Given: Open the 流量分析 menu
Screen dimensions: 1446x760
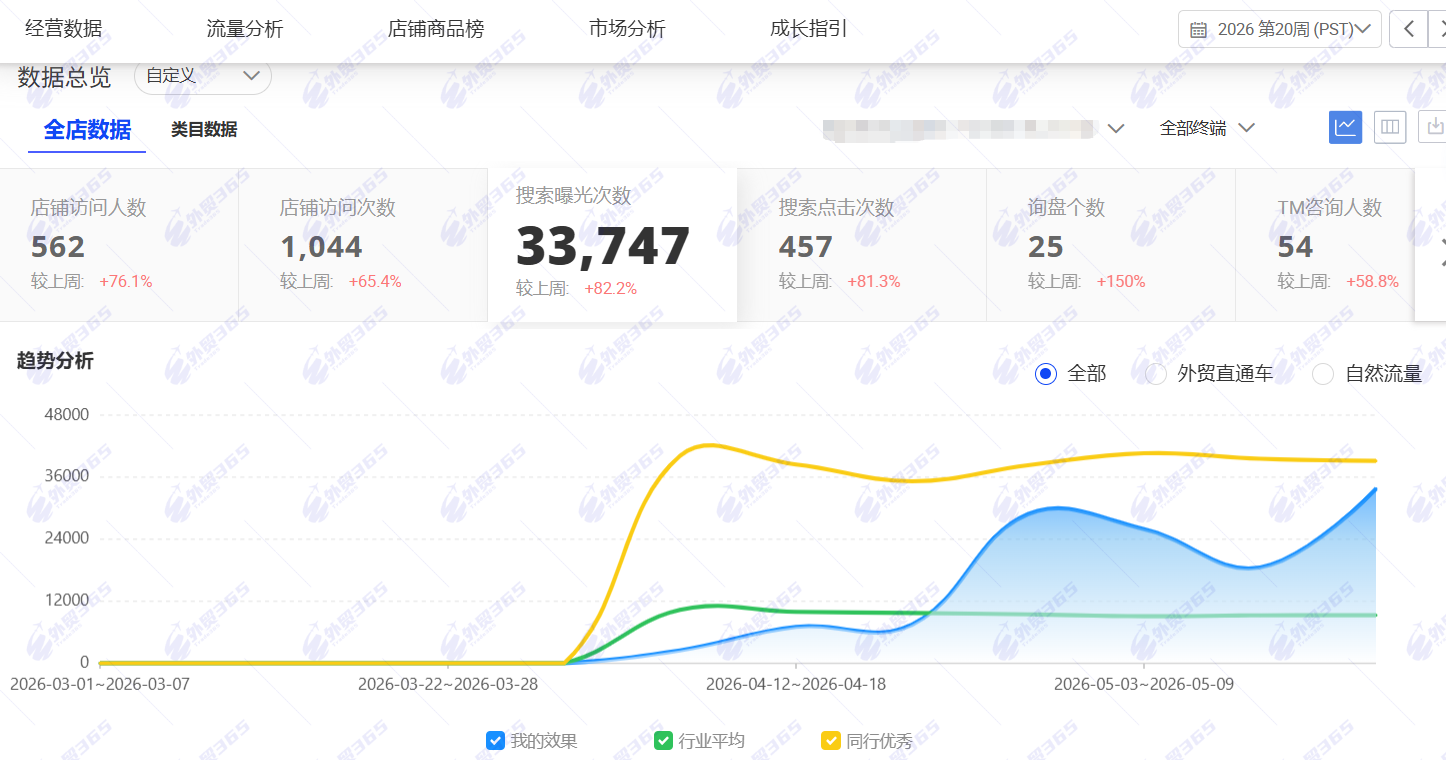Looking at the screenshot, I should pos(245,29).
